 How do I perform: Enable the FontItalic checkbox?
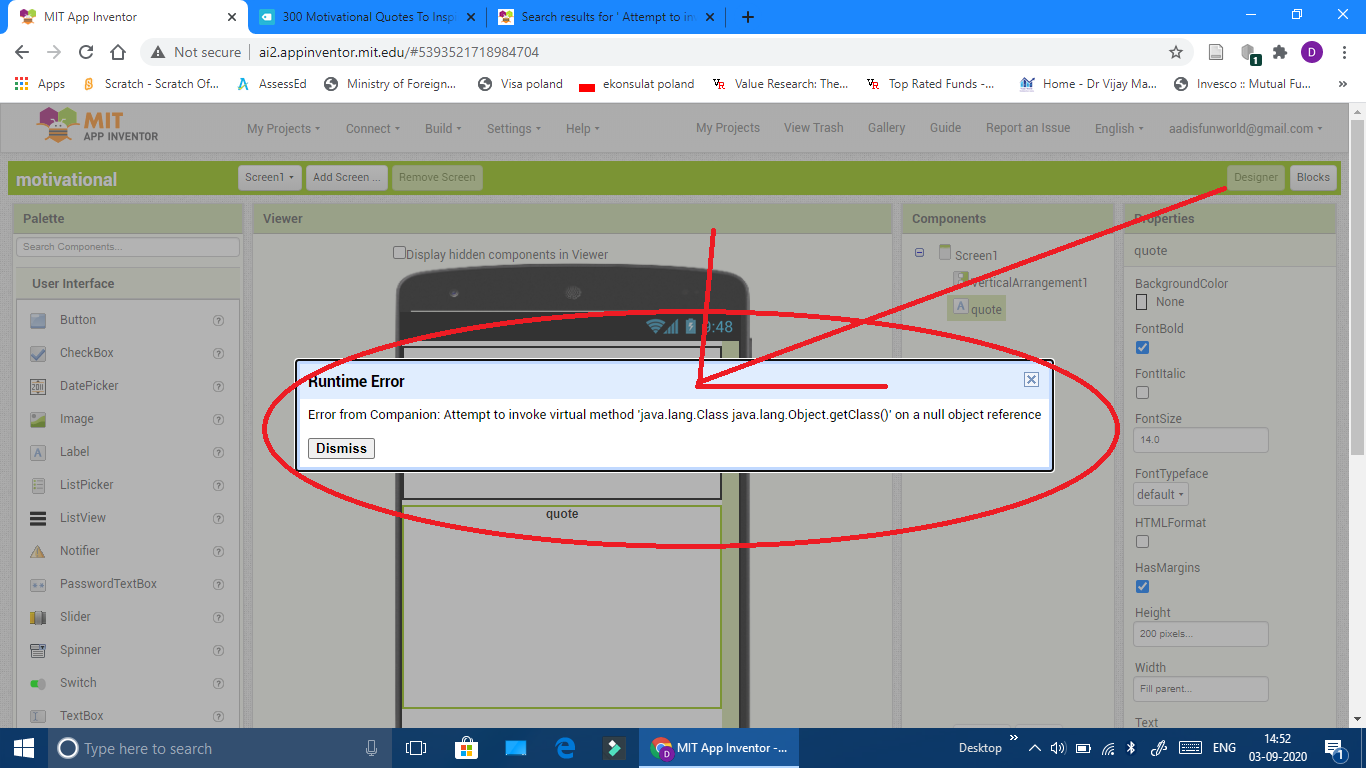(1143, 392)
